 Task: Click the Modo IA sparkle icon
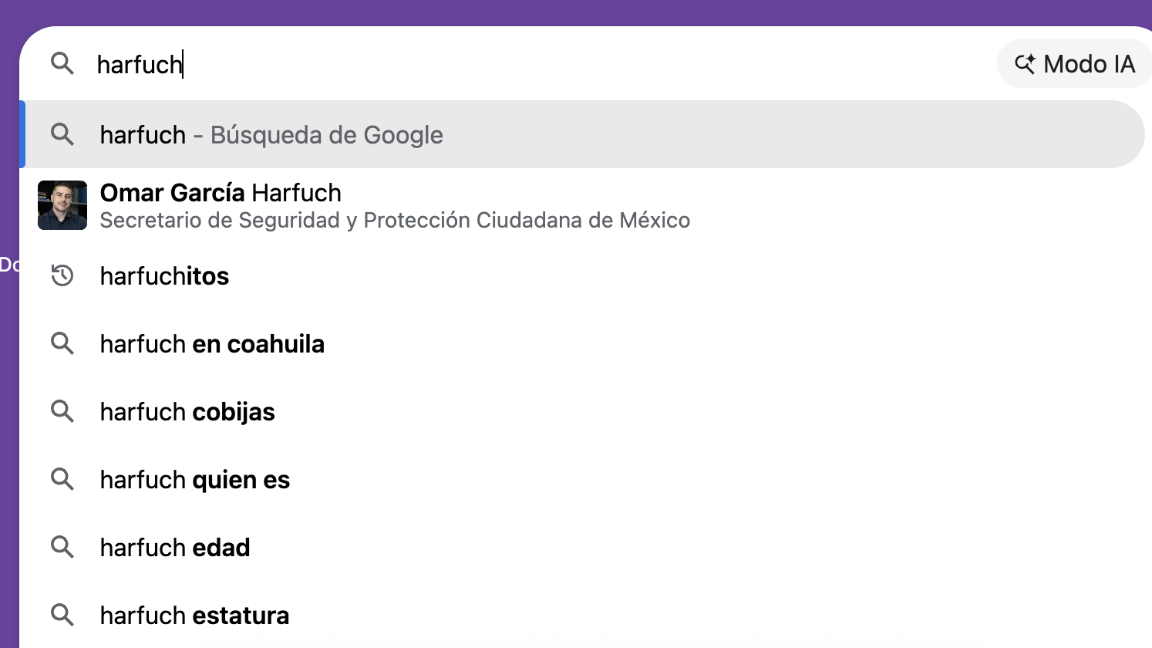[1024, 63]
